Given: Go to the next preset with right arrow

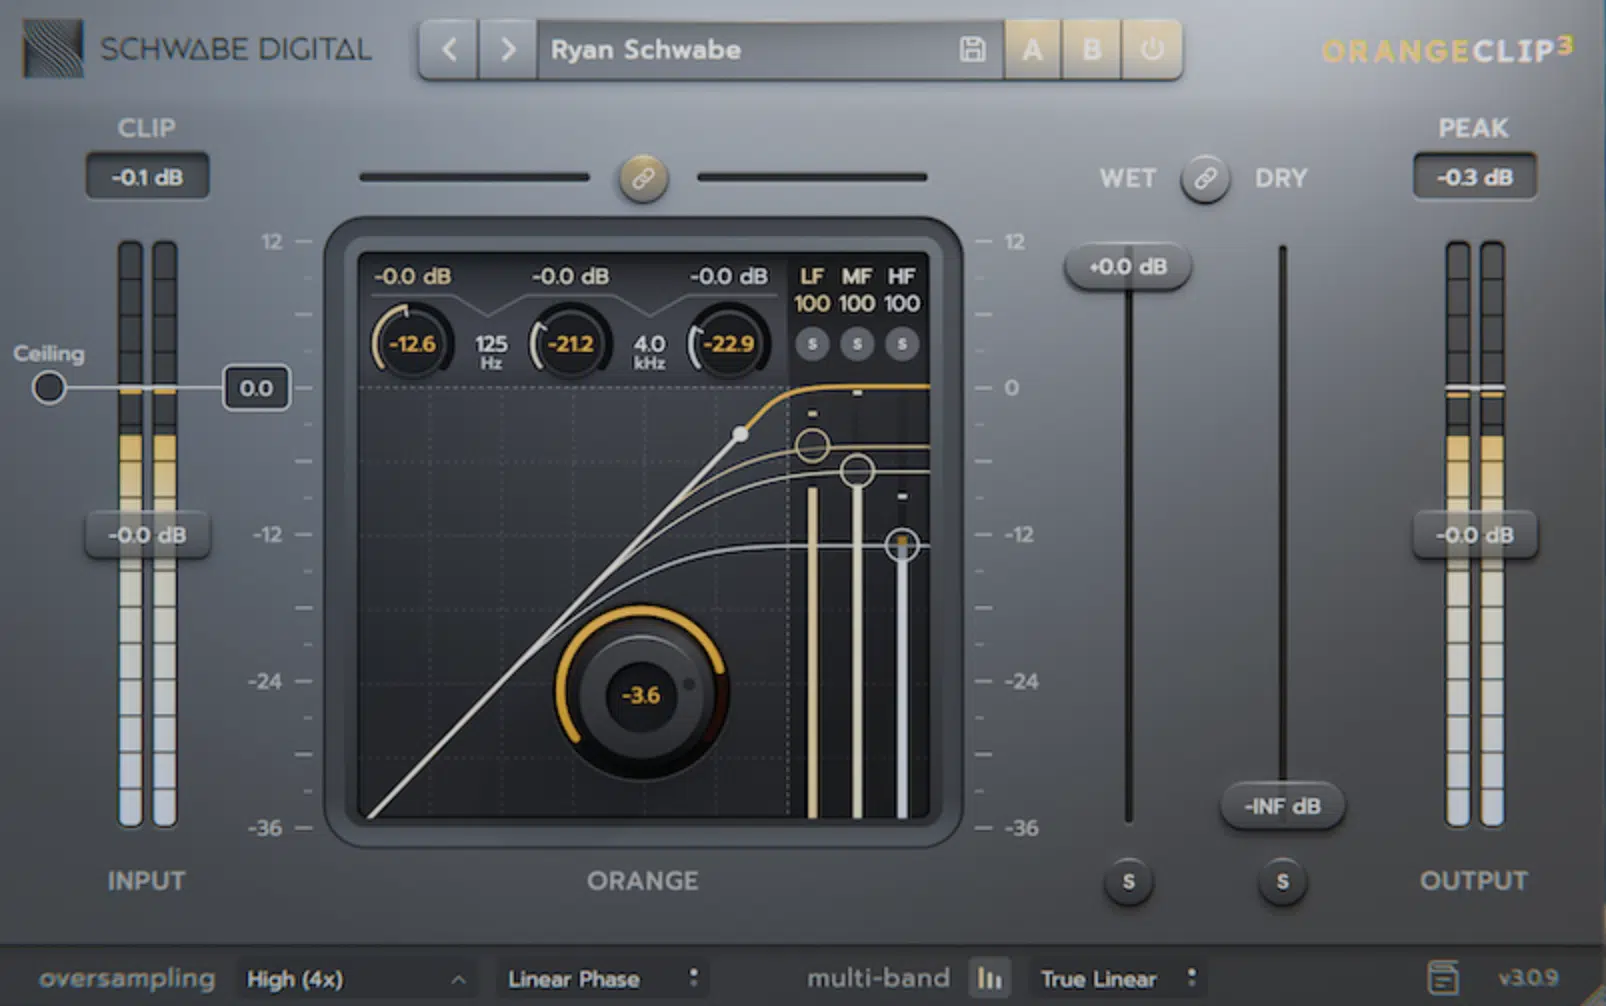Looking at the screenshot, I should pos(508,49).
